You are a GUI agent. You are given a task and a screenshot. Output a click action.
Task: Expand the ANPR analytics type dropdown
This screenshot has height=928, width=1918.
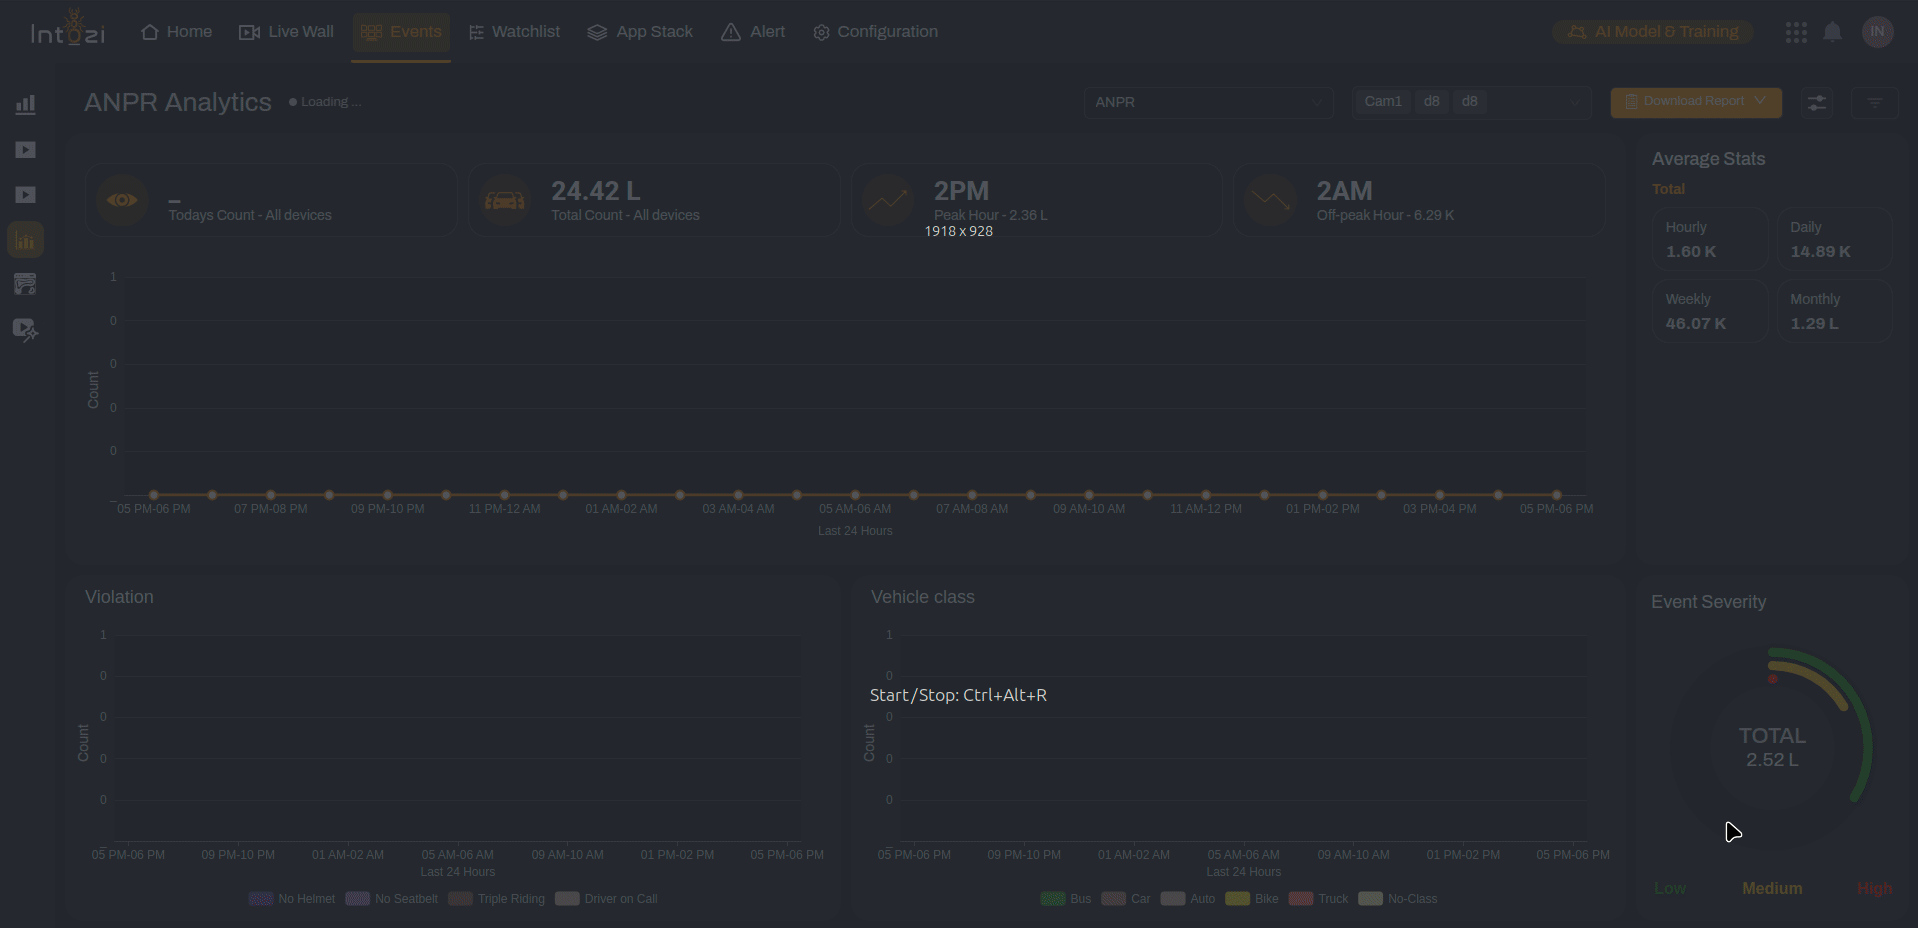pos(1208,102)
